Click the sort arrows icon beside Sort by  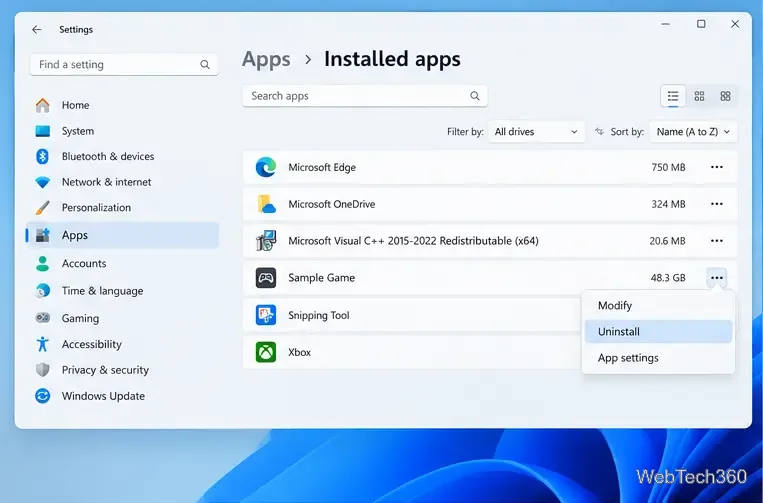600,132
